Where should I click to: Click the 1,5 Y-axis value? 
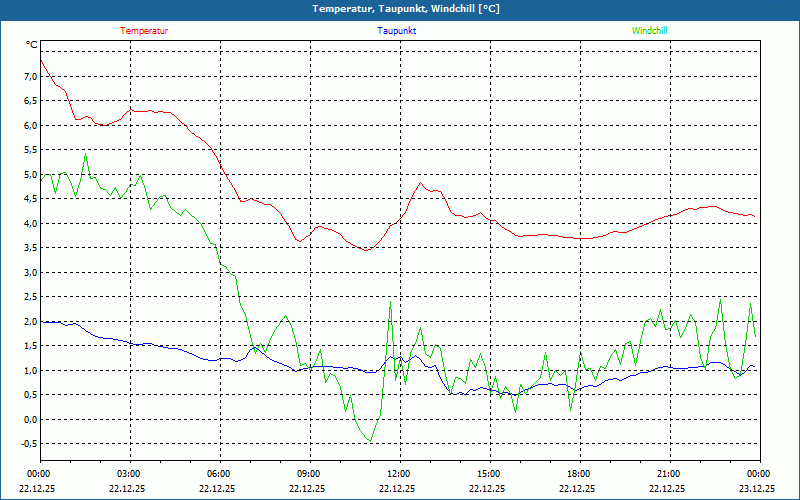[x=31, y=346]
